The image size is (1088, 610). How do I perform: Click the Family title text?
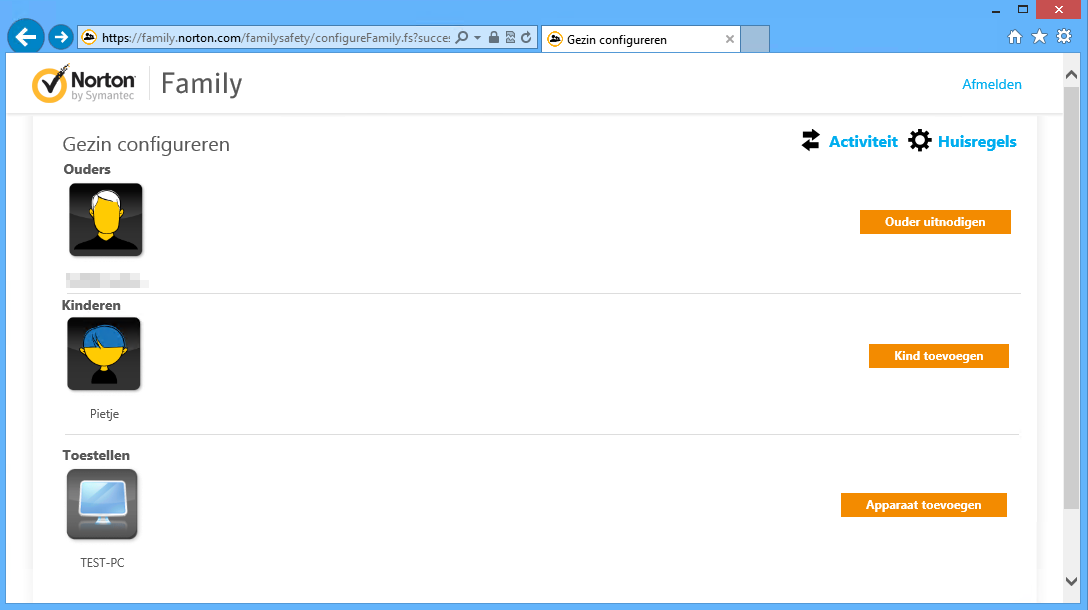click(201, 84)
